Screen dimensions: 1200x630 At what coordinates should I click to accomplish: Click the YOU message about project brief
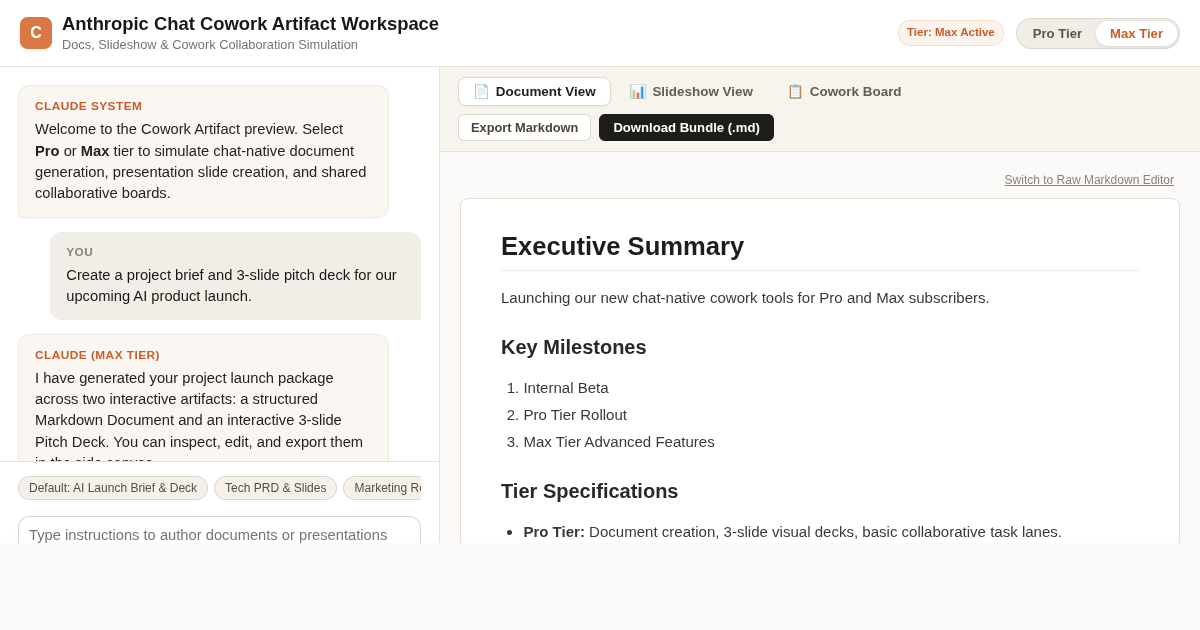tap(235, 276)
